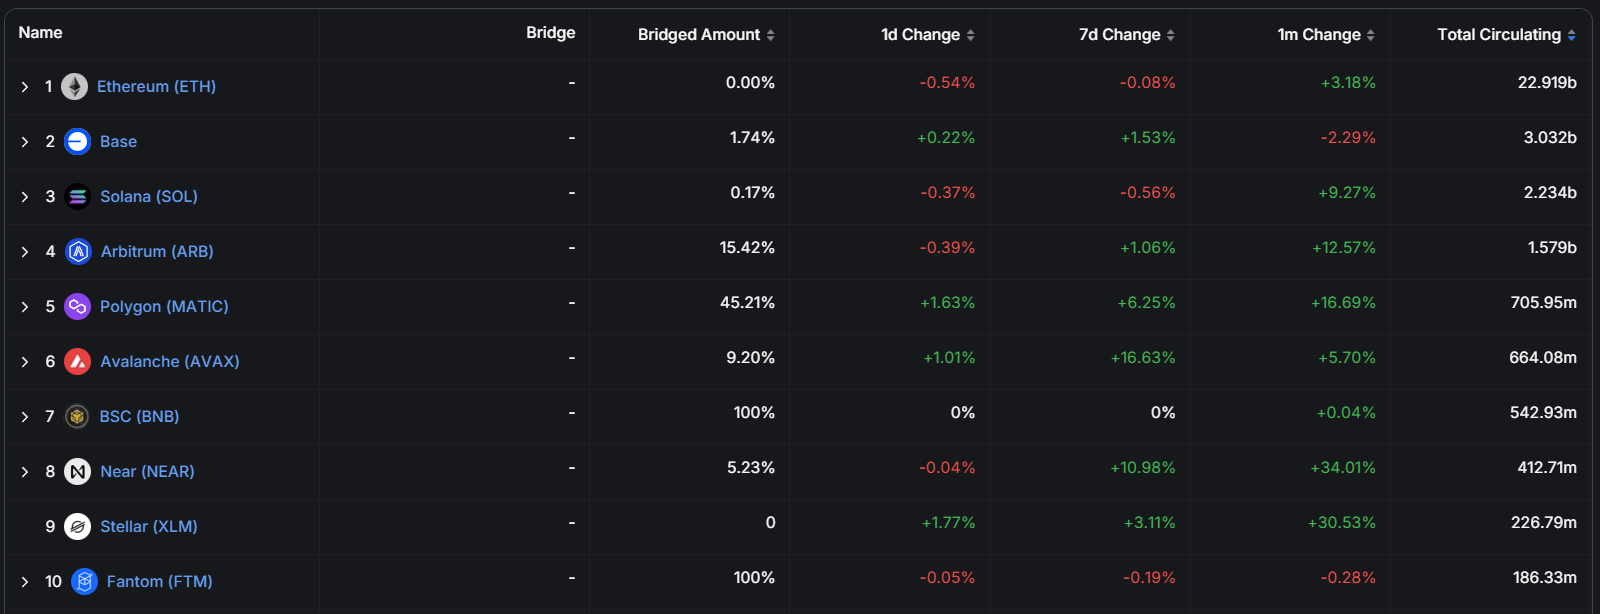Expand the Ethereum (ETH) row
Image resolution: width=1600 pixels, height=614 pixels.
pyautogui.click(x=25, y=87)
